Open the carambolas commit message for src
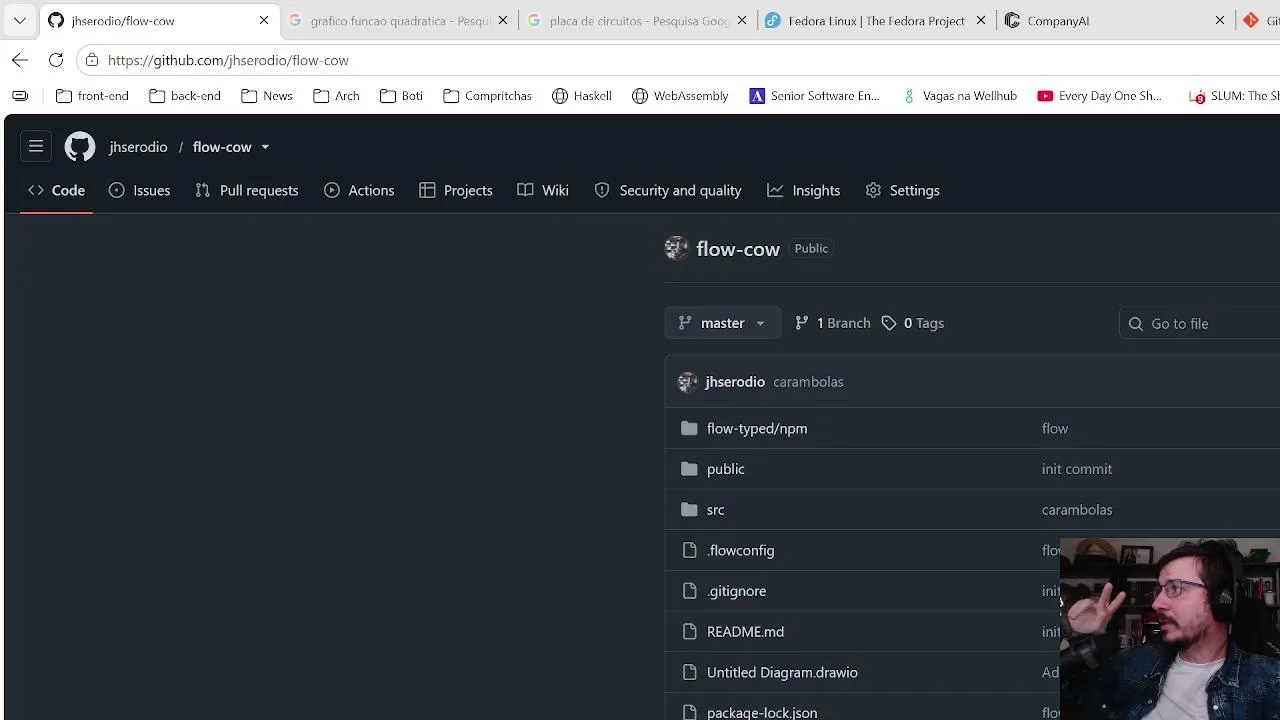Image resolution: width=1280 pixels, height=720 pixels. pyautogui.click(x=1077, y=510)
